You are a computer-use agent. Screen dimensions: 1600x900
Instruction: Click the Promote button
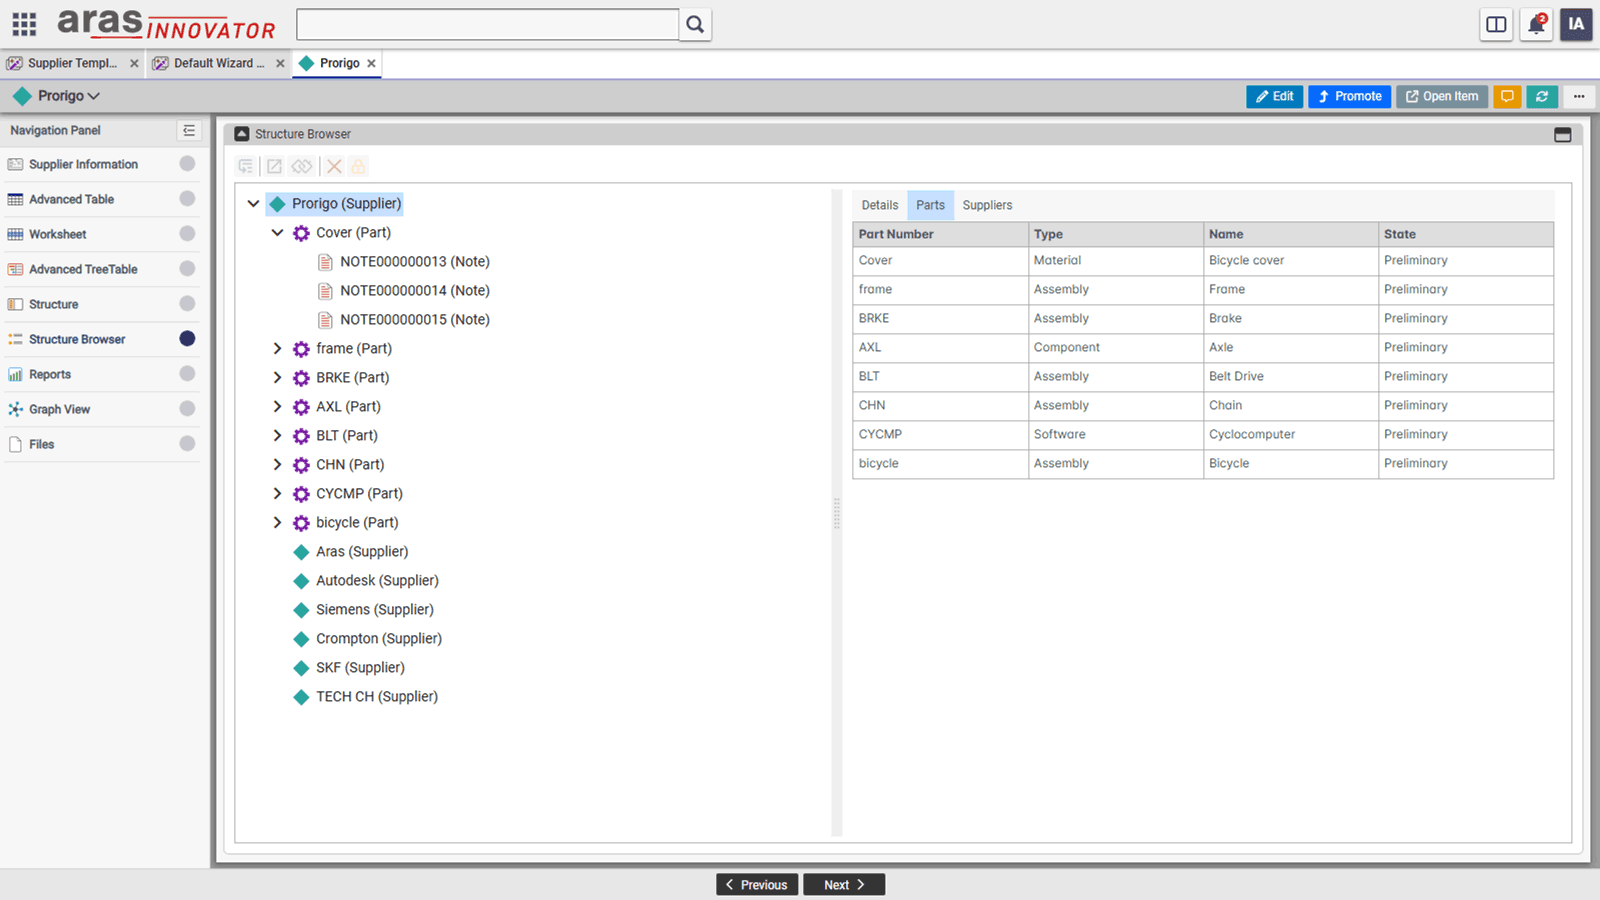tap(1349, 96)
